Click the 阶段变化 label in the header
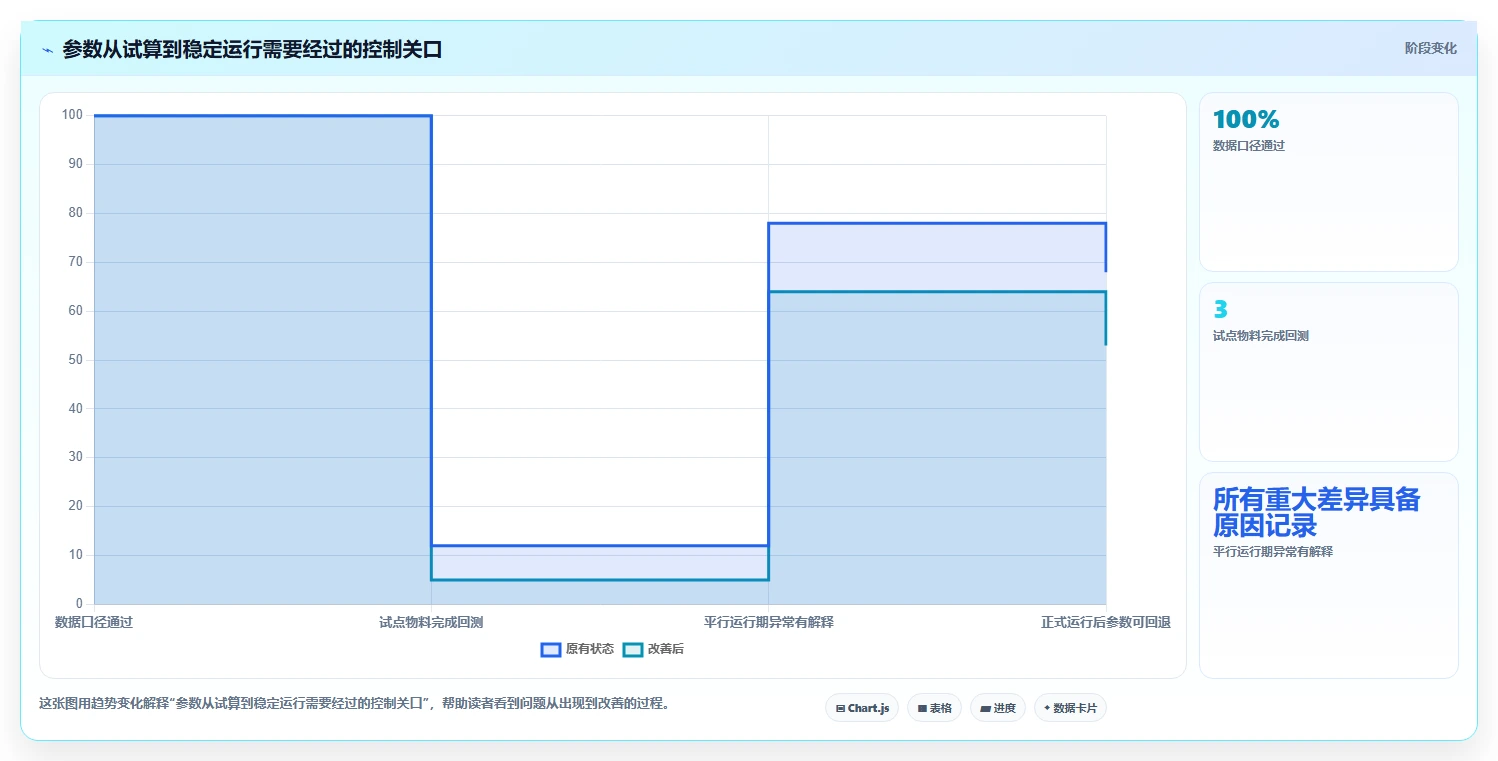The height and width of the screenshot is (761, 1498). coord(1431,48)
